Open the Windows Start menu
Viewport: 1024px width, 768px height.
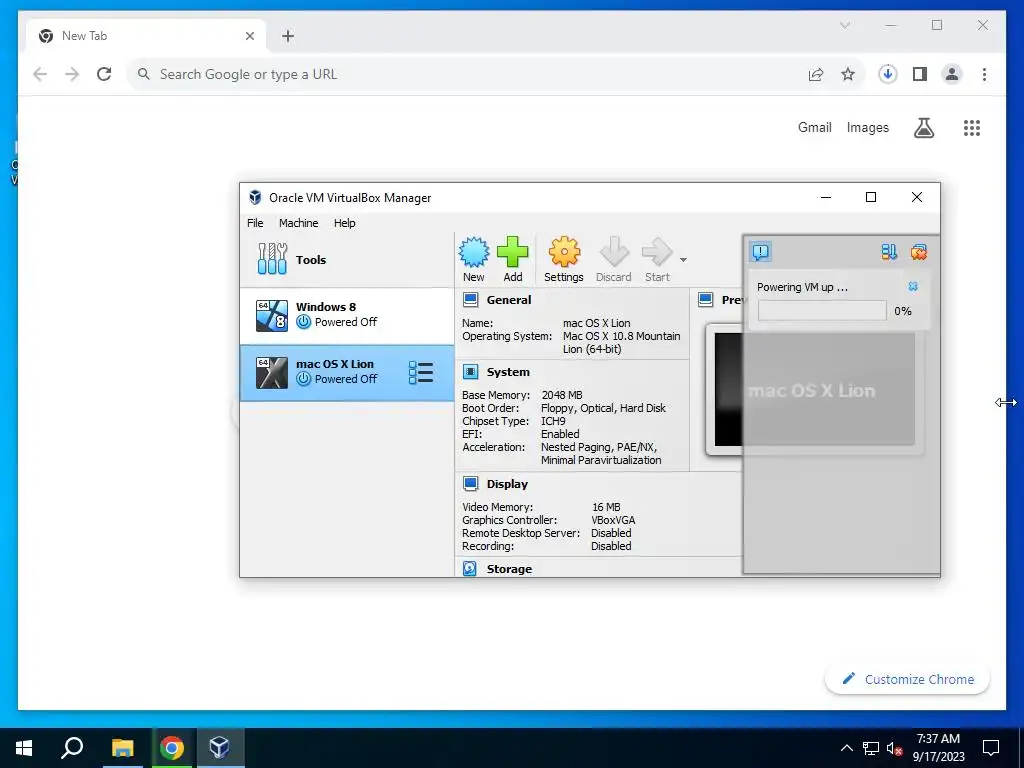click(x=24, y=748)
